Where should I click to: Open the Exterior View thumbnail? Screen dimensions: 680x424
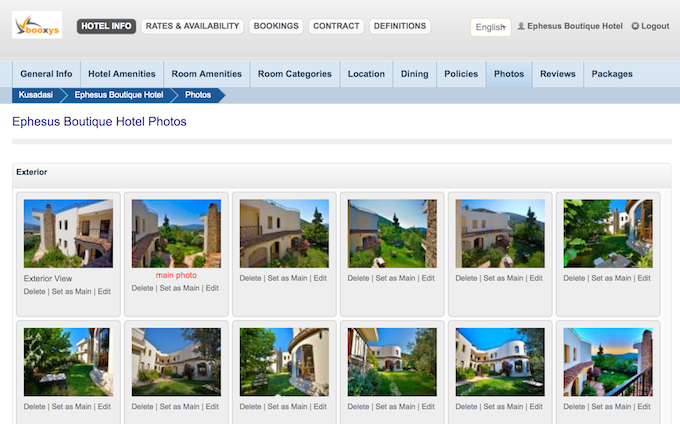(68, 233)
